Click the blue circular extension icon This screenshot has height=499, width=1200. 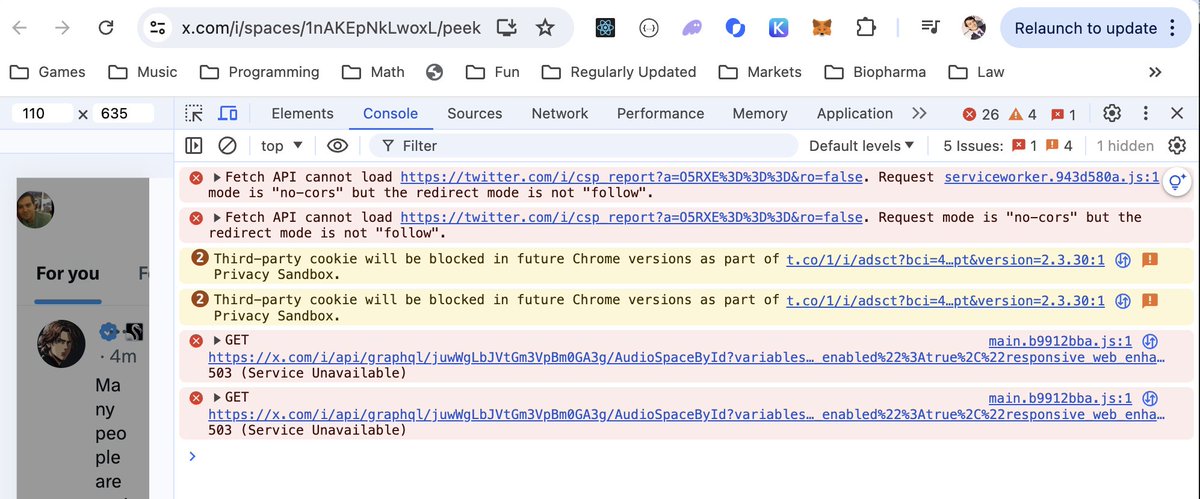[x=735, y=28]
